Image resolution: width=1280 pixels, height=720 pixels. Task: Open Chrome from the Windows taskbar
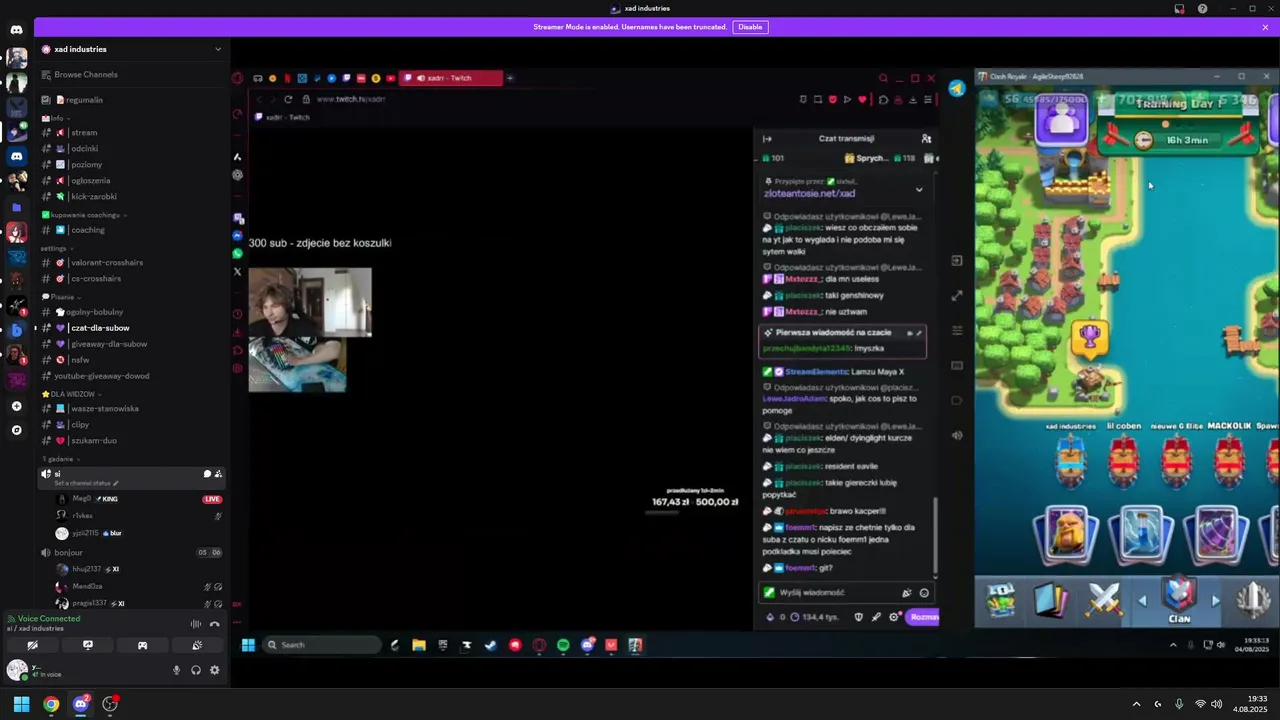[x=51, y=704]
